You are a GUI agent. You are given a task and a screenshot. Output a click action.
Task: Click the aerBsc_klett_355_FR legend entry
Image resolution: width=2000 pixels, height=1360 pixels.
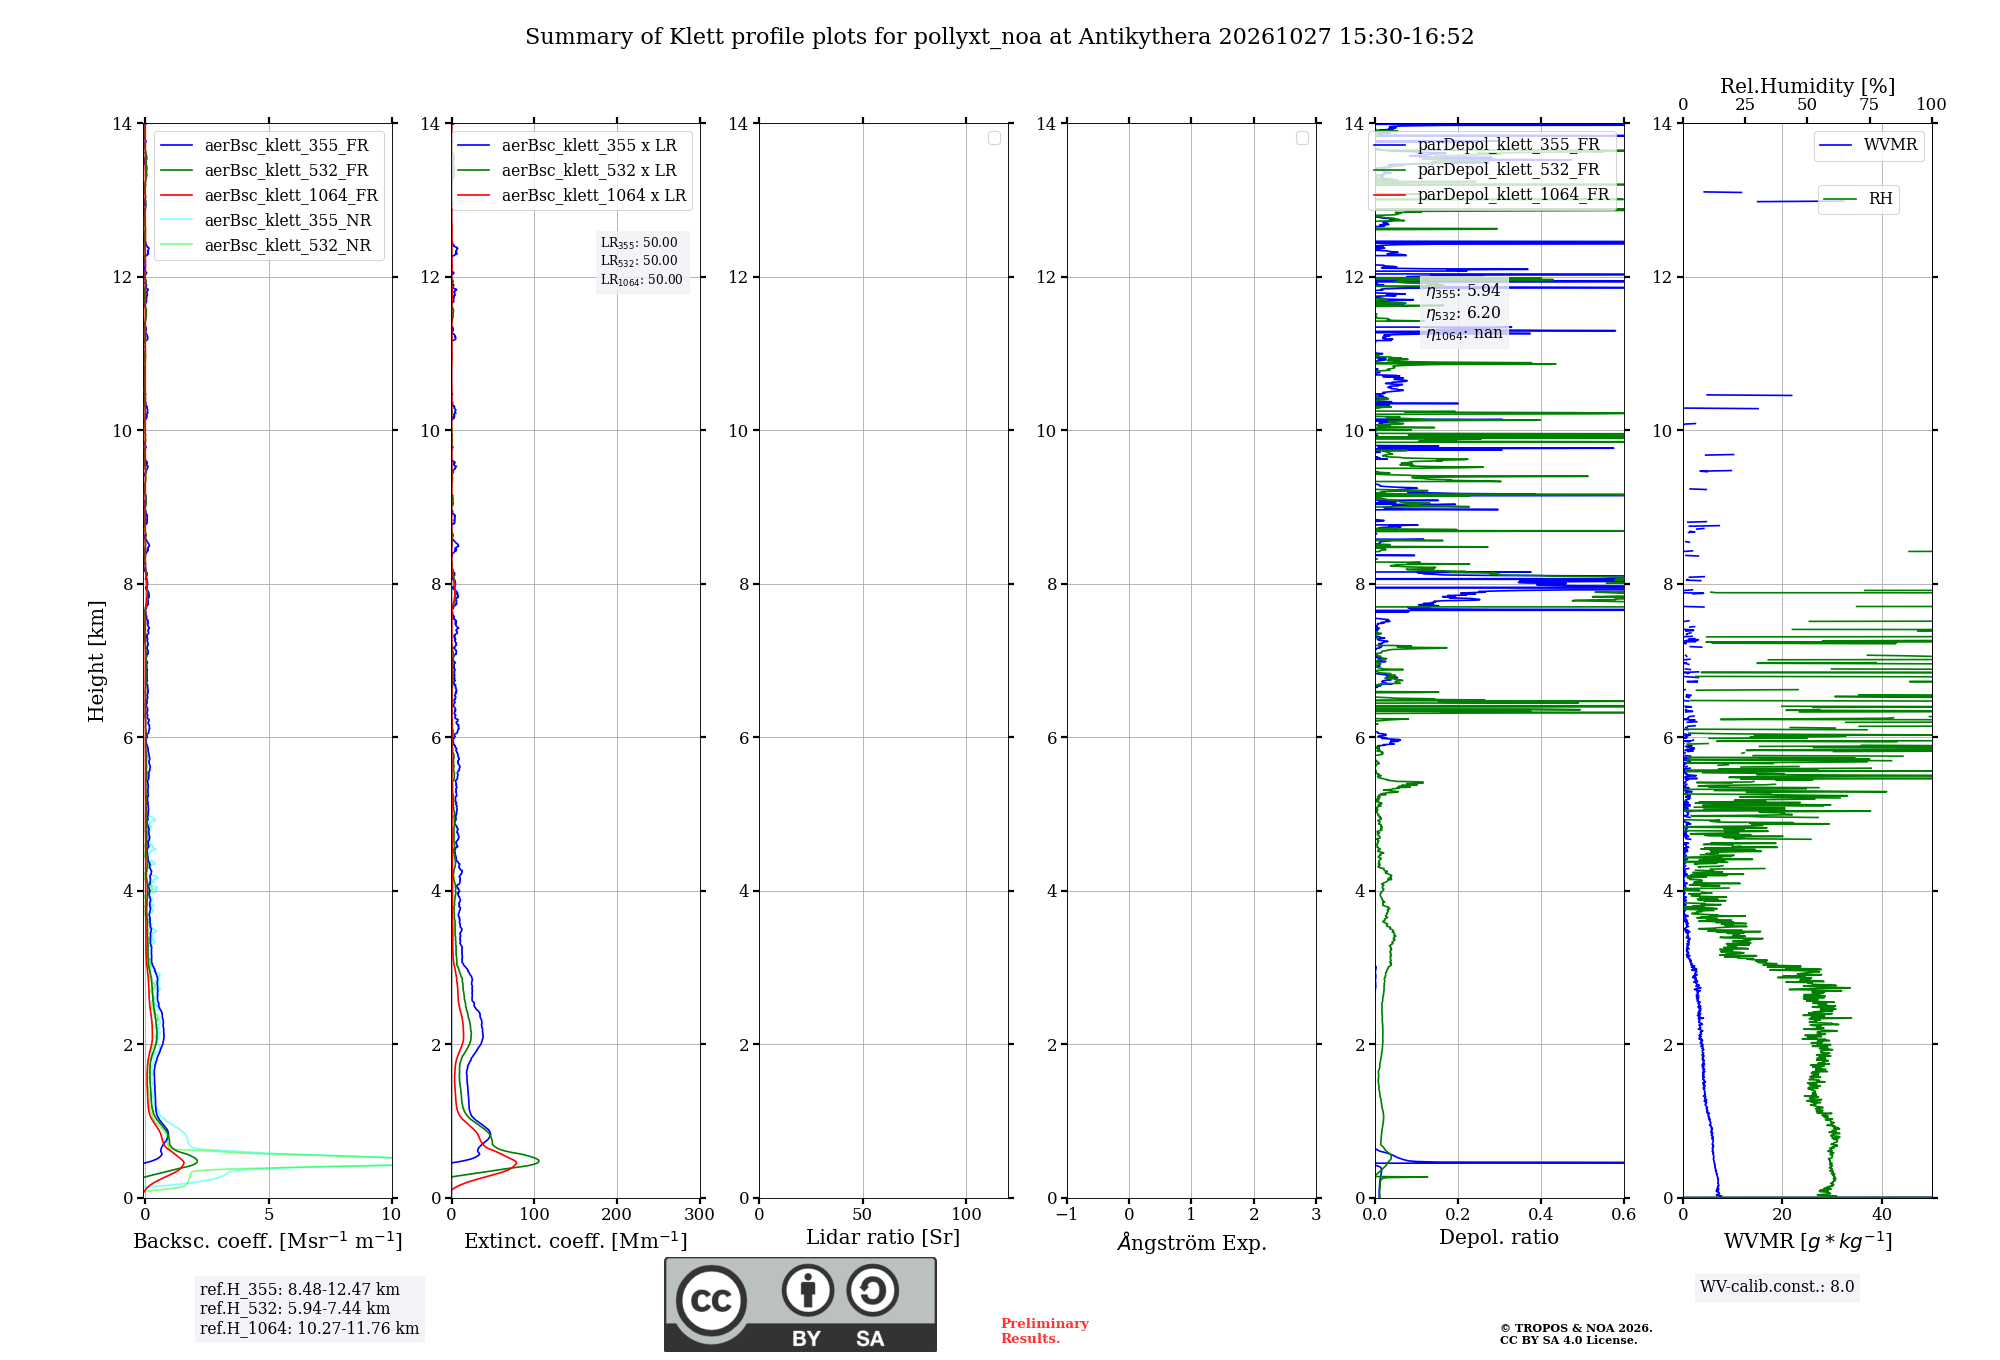265,146
